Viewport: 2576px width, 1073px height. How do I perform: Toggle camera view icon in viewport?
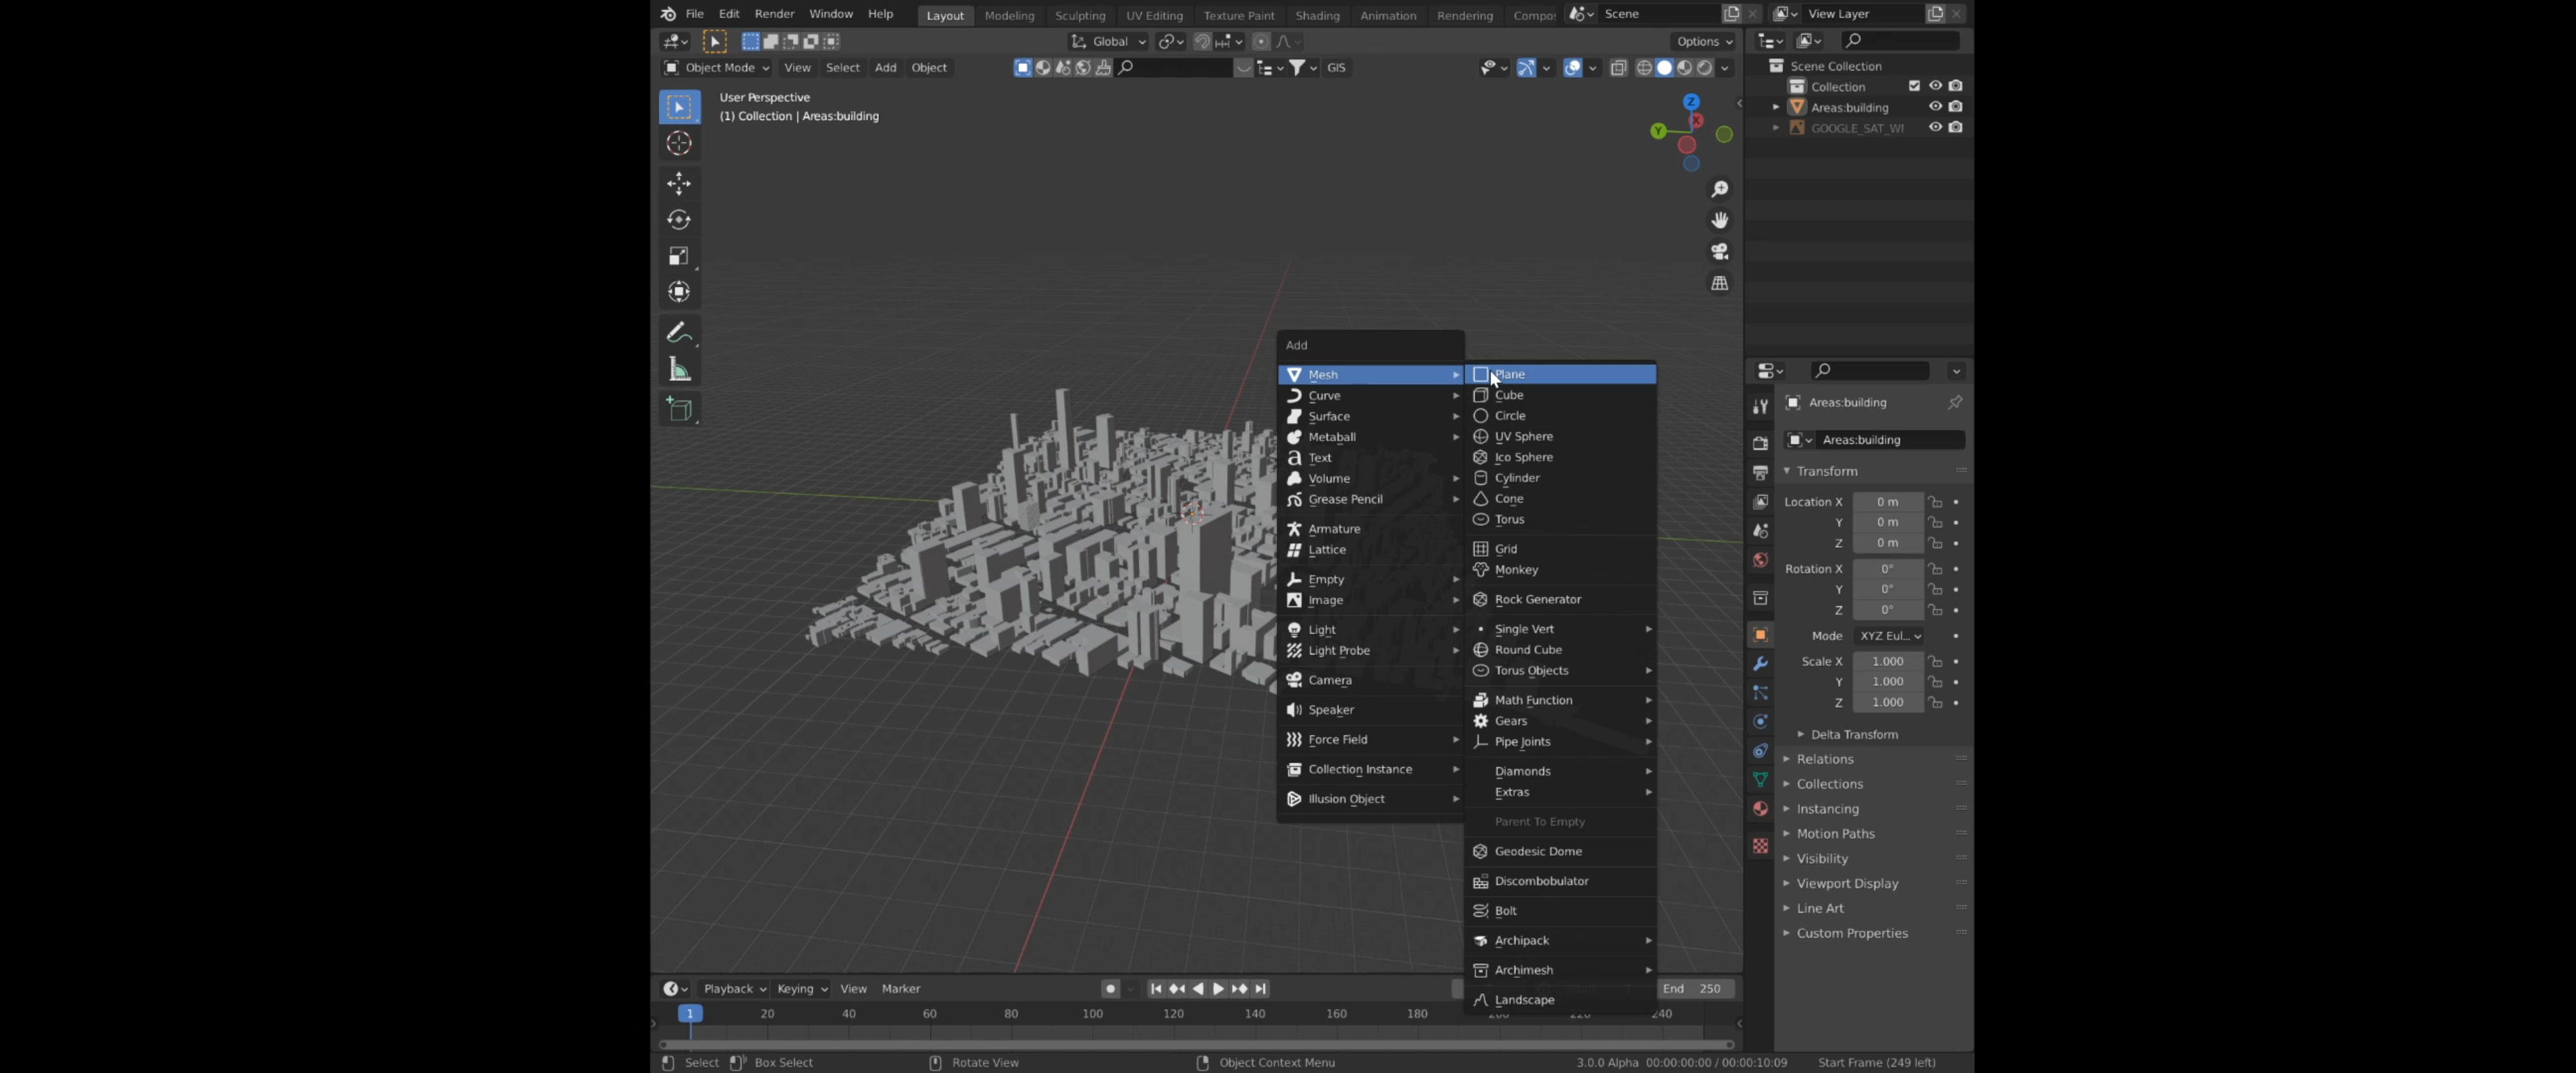tap(1720, 252)
